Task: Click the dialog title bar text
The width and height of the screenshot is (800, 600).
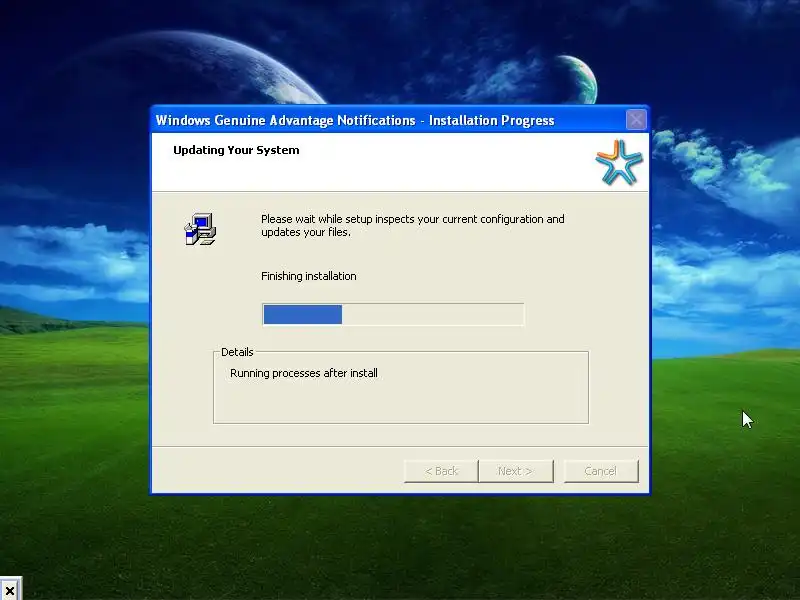Action: pyautogui.click(x=355, y=120)
